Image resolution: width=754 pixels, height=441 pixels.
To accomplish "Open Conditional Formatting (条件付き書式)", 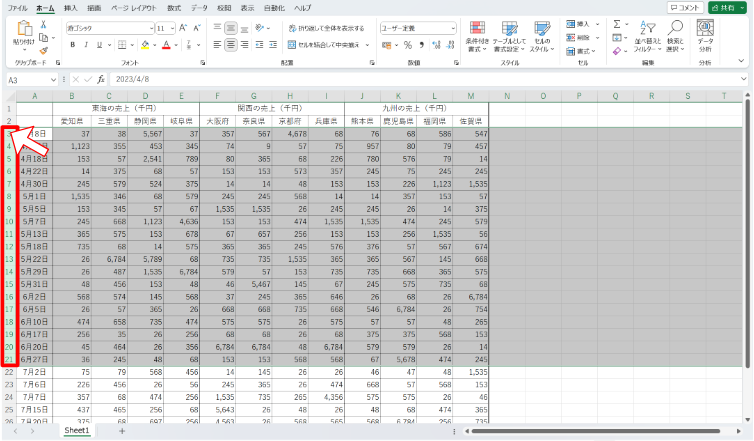I will pyautogui.click(x=477, y=37).
